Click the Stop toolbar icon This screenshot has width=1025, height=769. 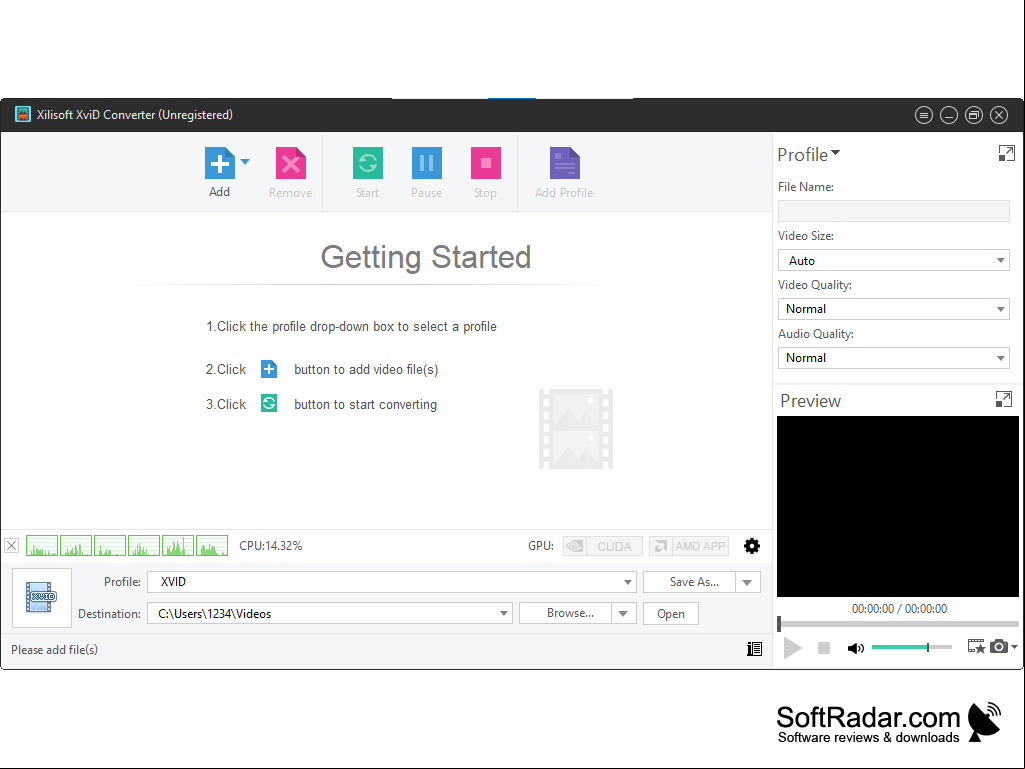(x=486, y=163)
